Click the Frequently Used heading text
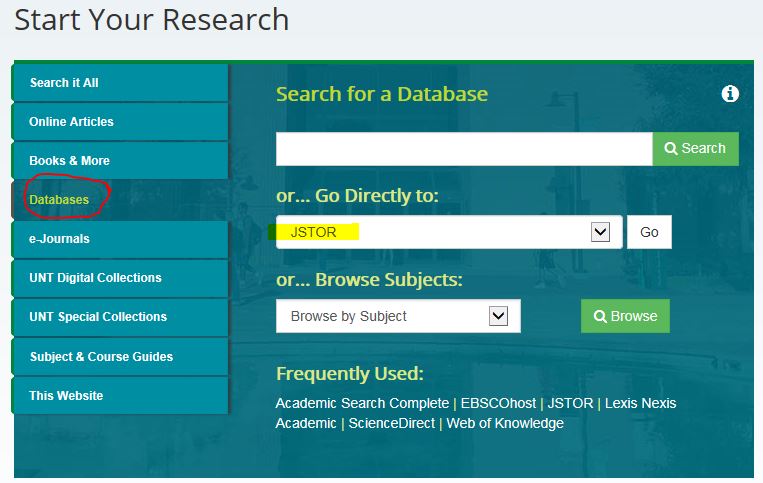 coord(349,374)
